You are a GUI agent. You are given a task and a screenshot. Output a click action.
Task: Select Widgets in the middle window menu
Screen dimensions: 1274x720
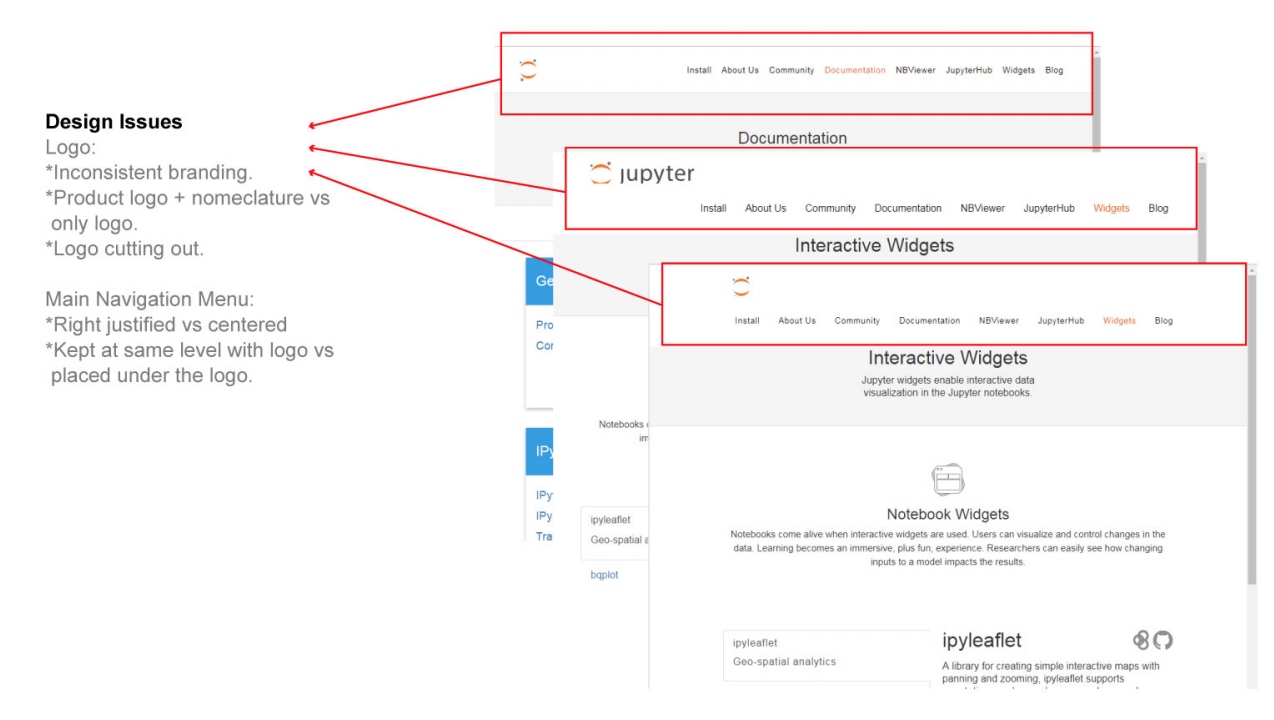point(1111,208)
